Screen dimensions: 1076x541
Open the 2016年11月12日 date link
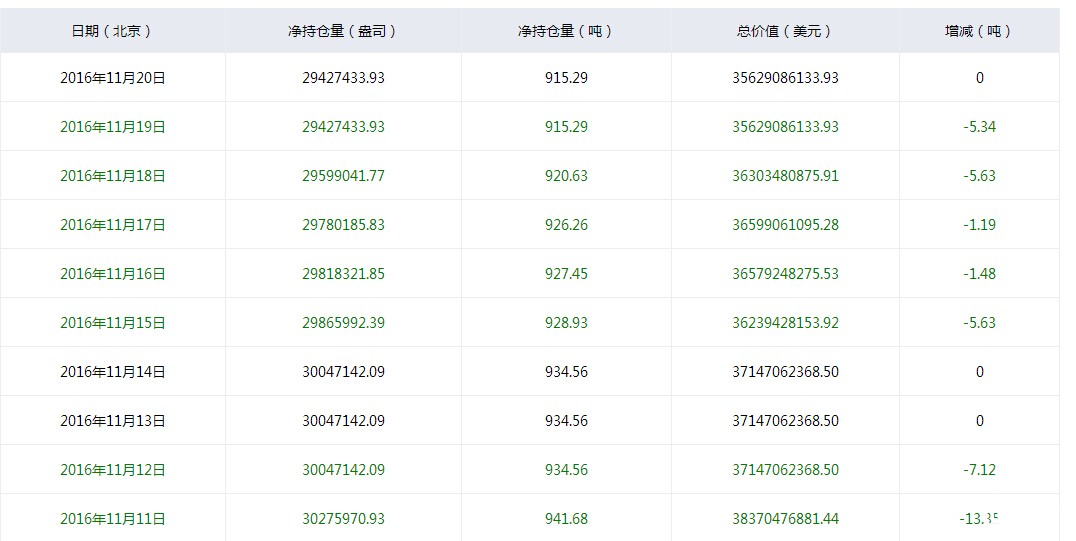112,470
